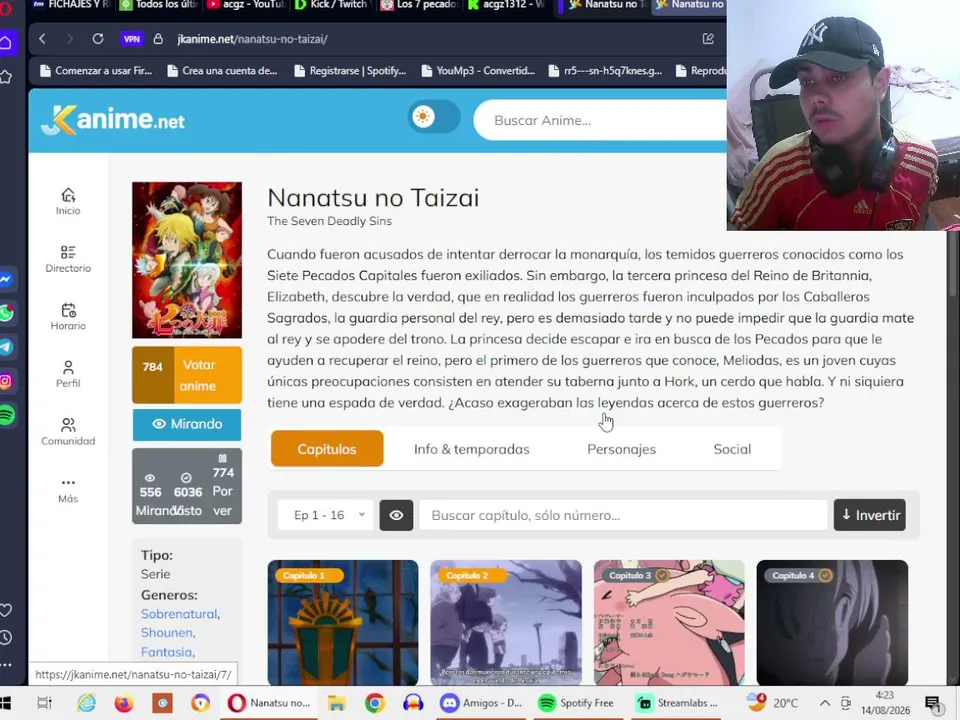Click the address bar URL jkanime.net
This screenshot has width=960, height=720.
(x=252, y=39)
